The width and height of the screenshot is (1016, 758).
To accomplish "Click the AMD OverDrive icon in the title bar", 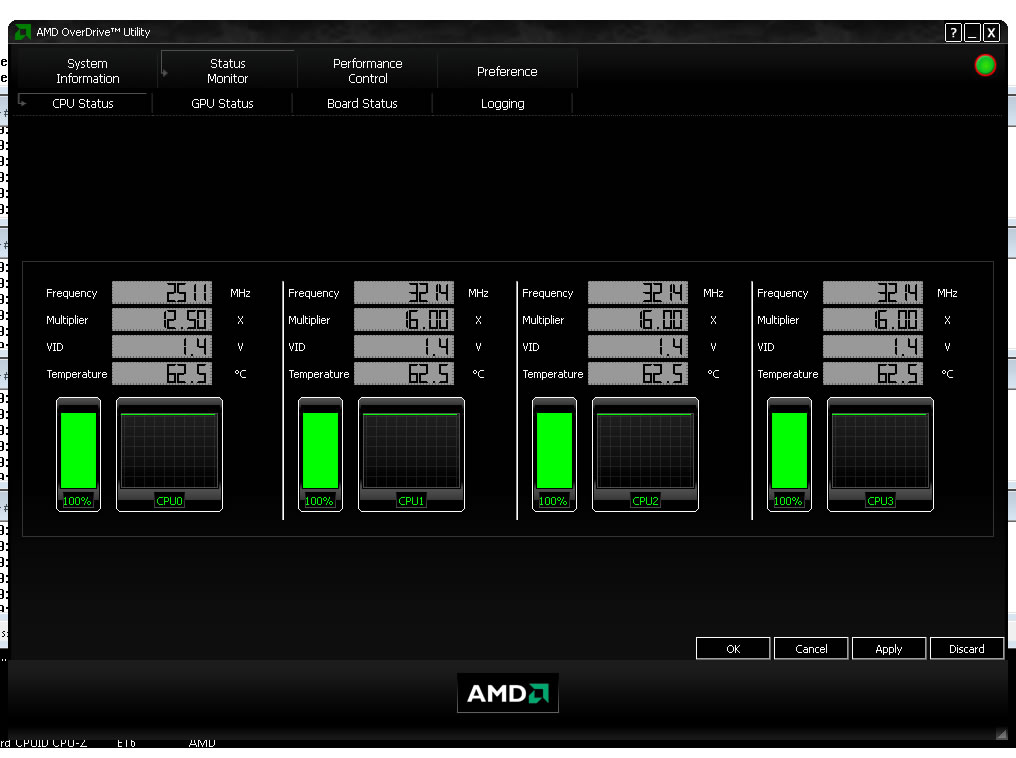I will 22,32.
